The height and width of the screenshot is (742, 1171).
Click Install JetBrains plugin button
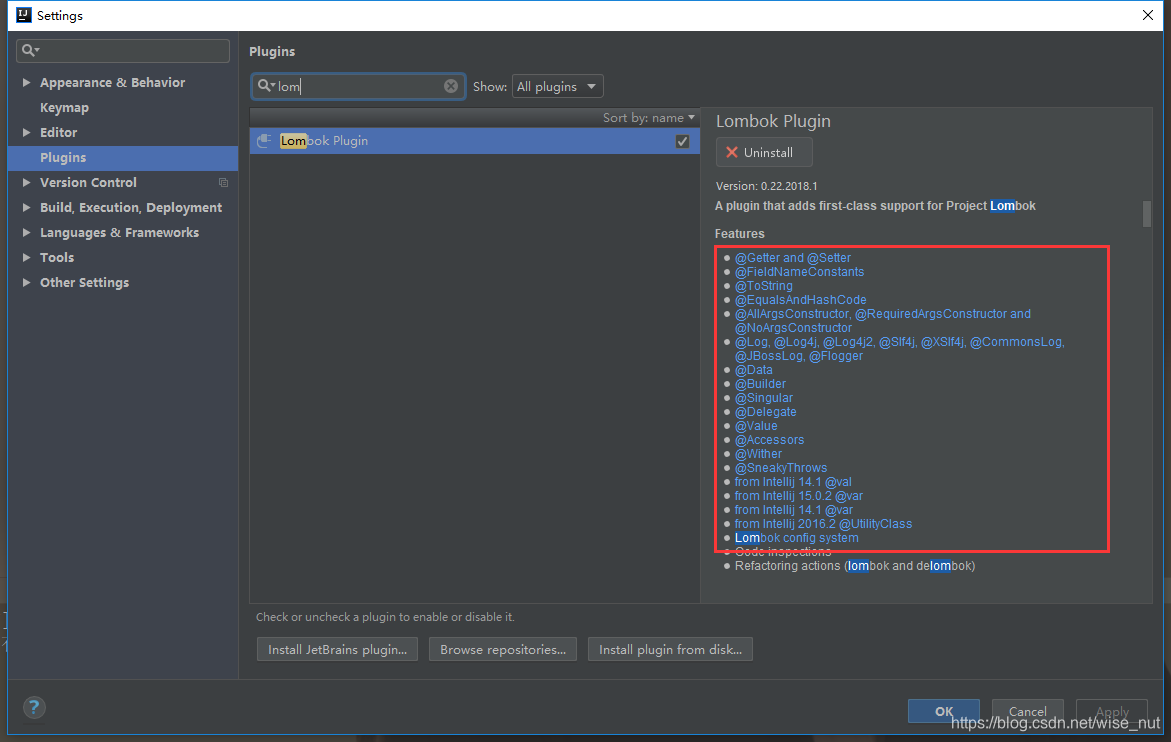(x=337, y=649)
